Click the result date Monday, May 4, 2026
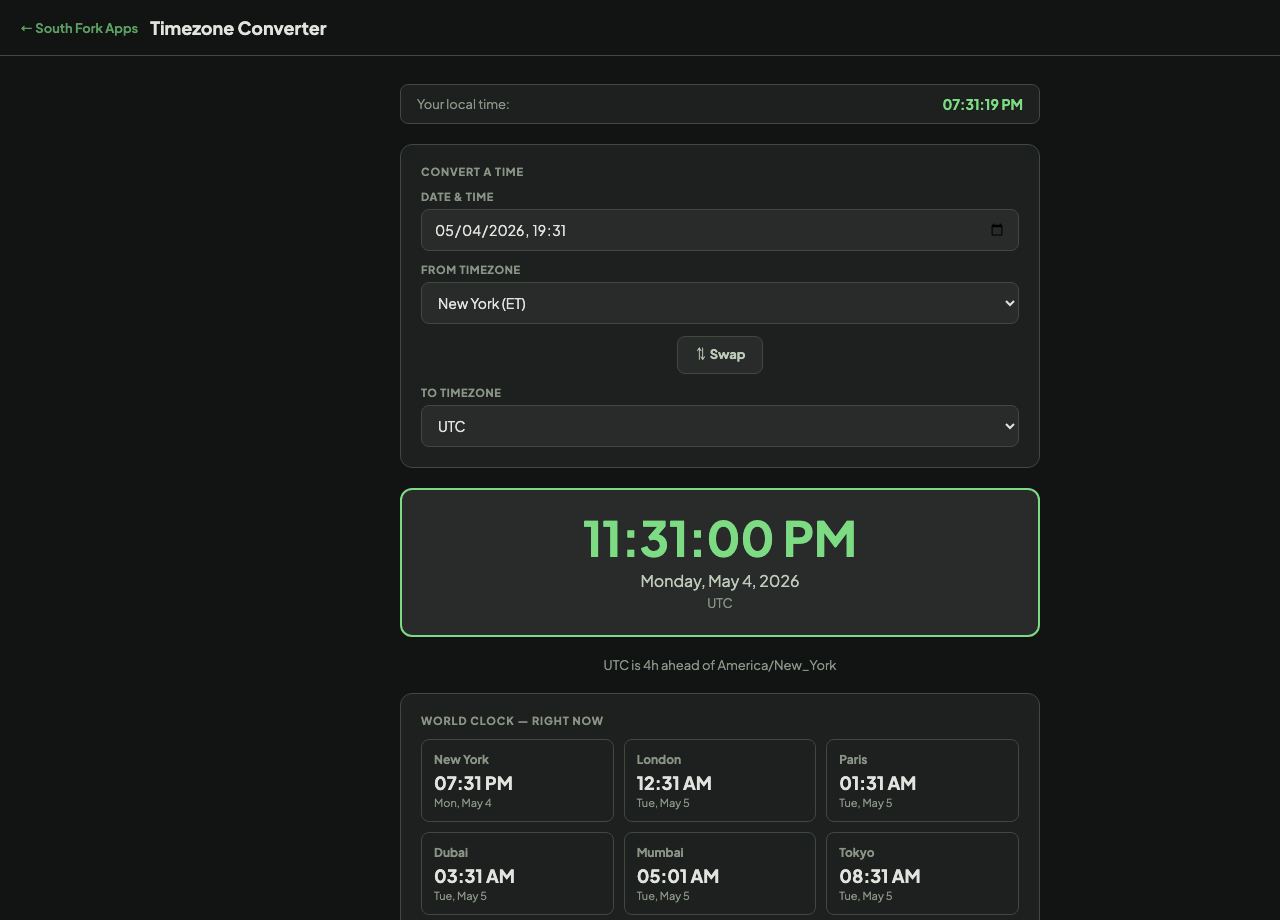Image resolution: width=1280 pixels, height=920 pixels. (720, 581)
